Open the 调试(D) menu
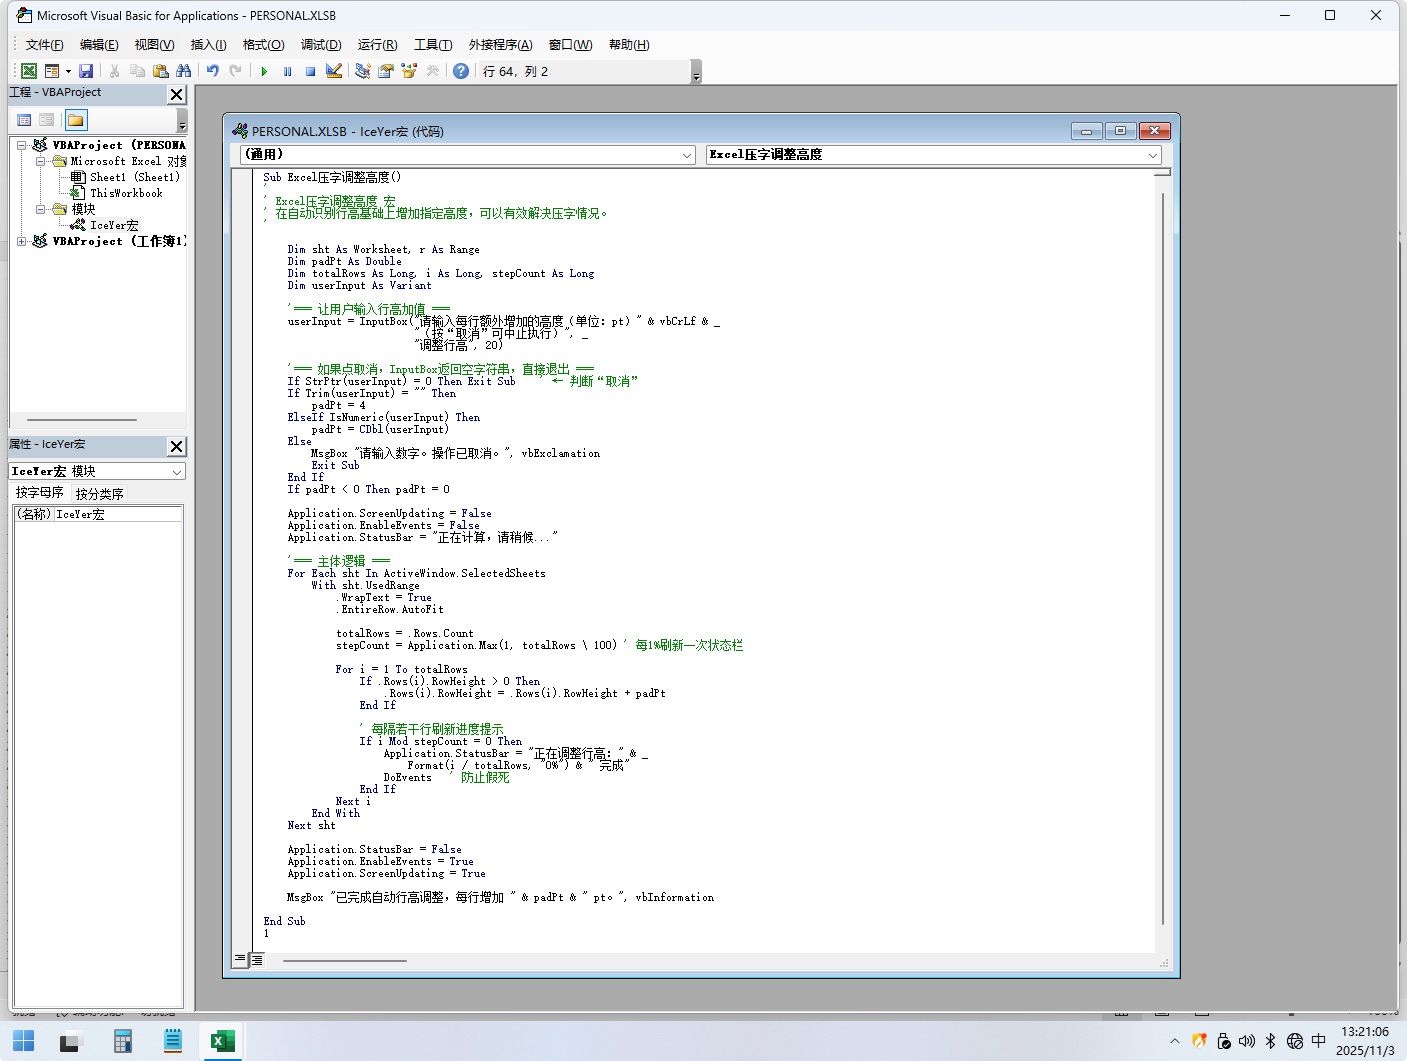The width and height of the screenshot is (1407, 1061). coord(321,45)
